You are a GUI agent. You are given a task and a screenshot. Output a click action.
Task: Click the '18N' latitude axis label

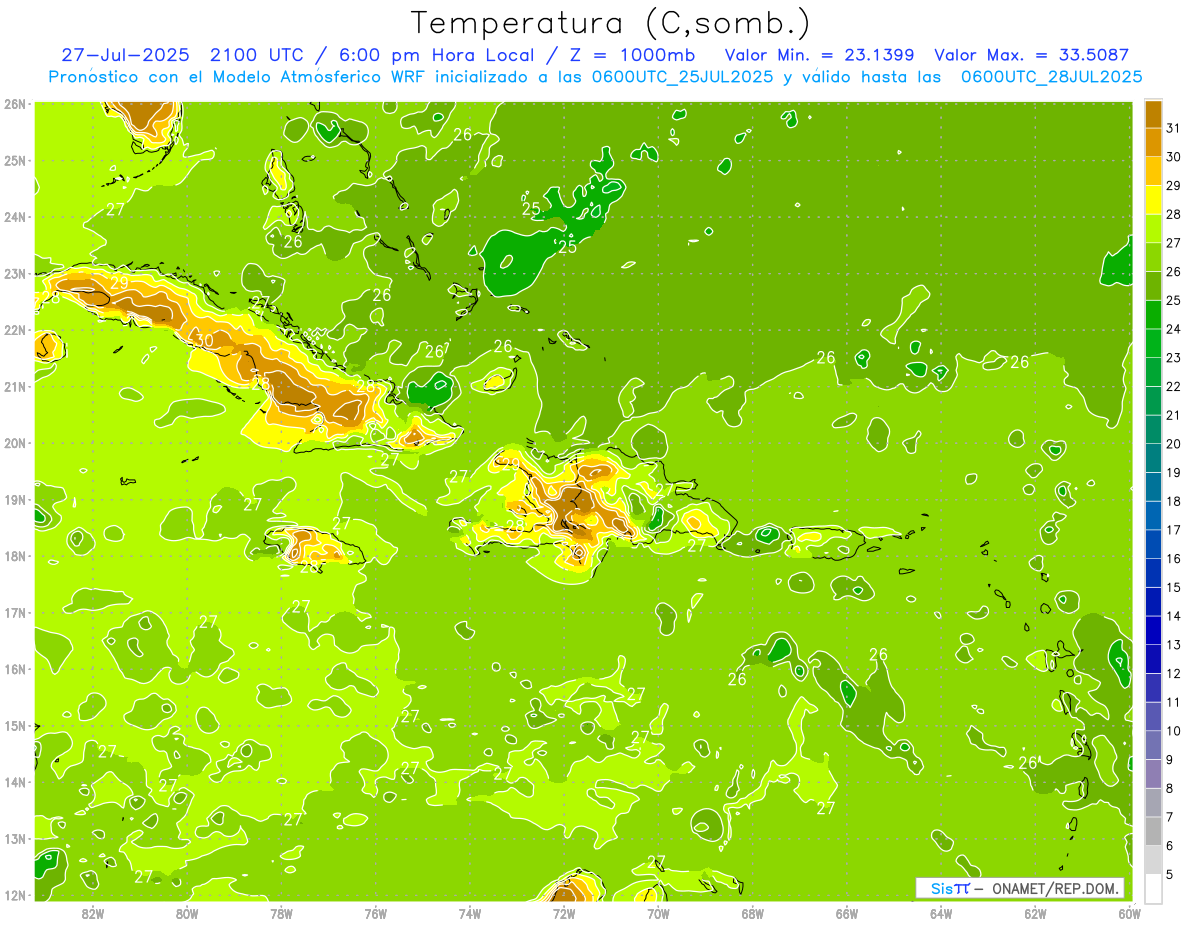coord(15,556)
